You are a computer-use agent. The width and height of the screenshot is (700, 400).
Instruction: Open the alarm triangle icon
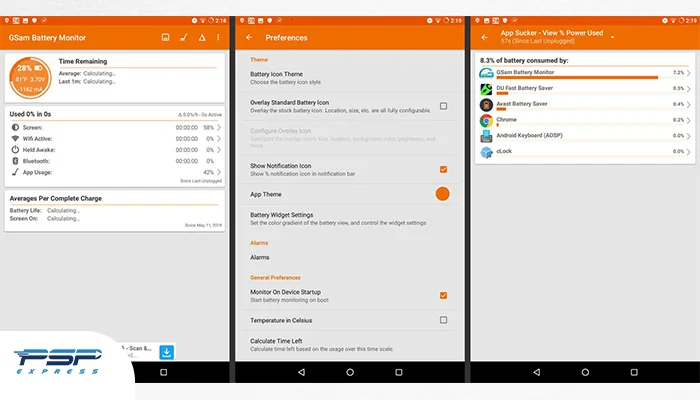(202, 38)
